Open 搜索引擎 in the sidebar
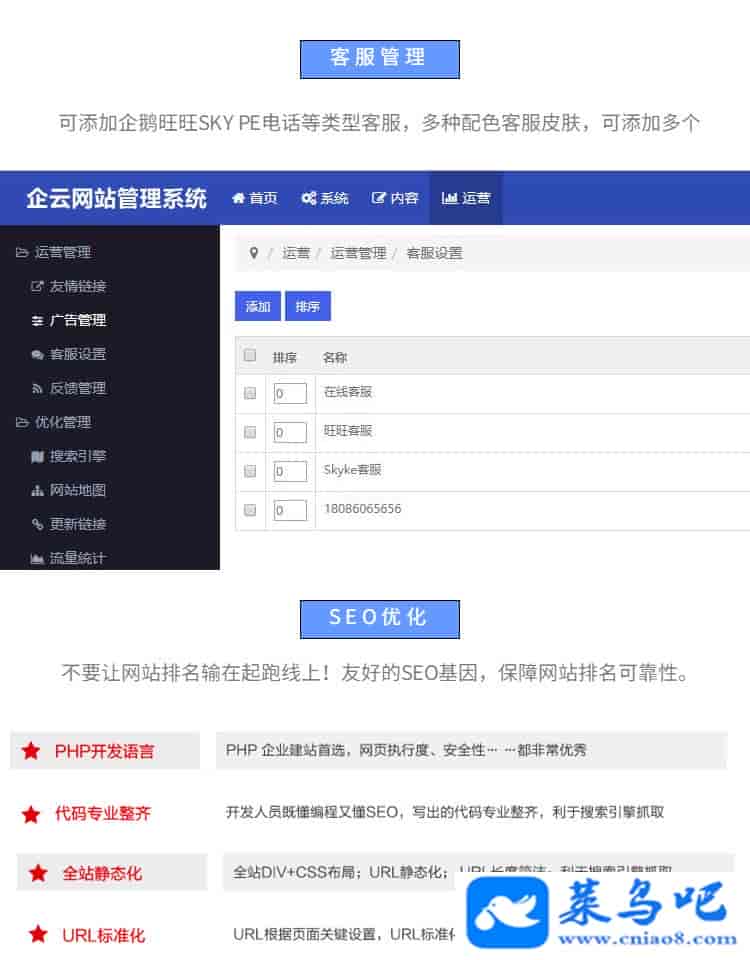Screen dimensions: 750x960 [x=77, y=456]
